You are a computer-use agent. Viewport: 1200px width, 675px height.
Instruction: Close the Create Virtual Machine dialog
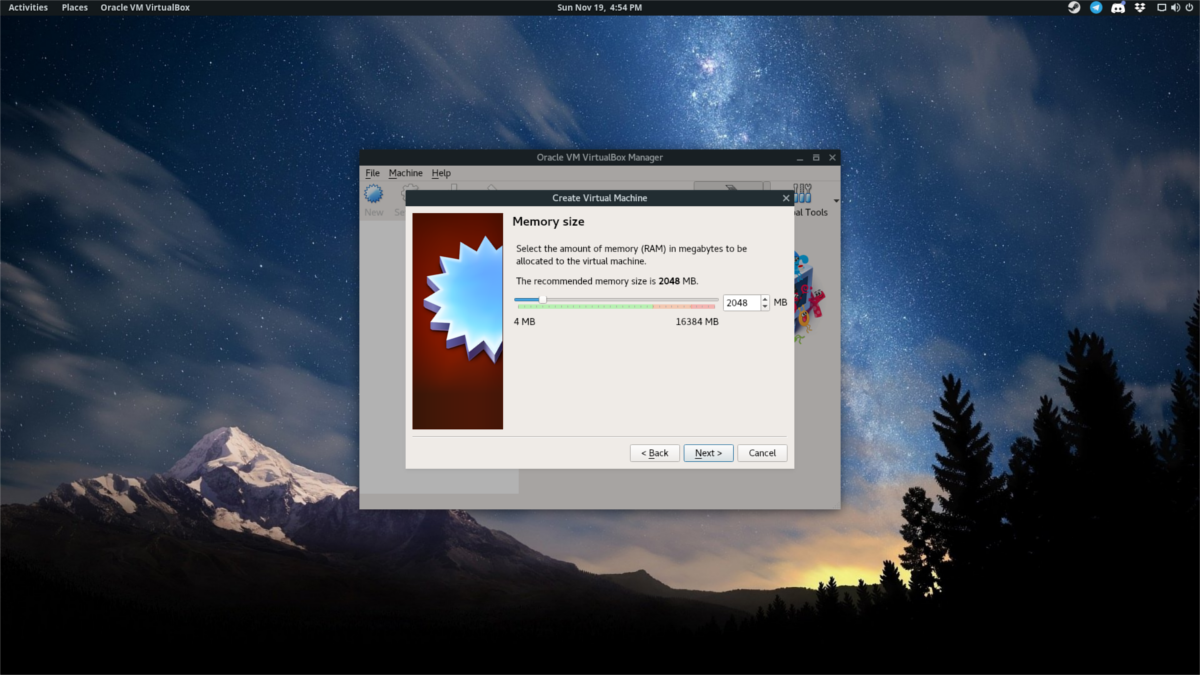pos(786,198)
